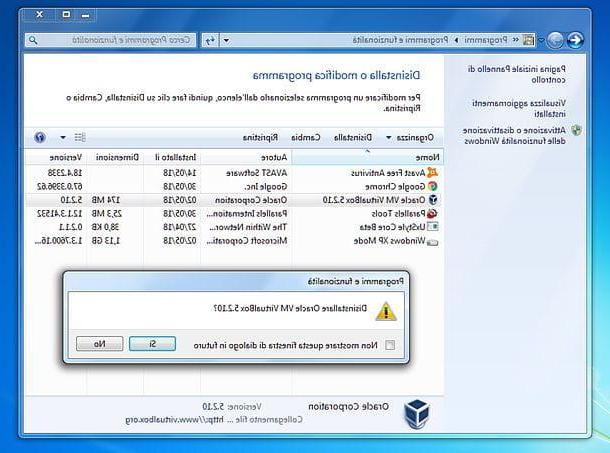Click the Avast Free Antivirus icon
The width and height of the screenshot is (610, 453).
[432, 172]
